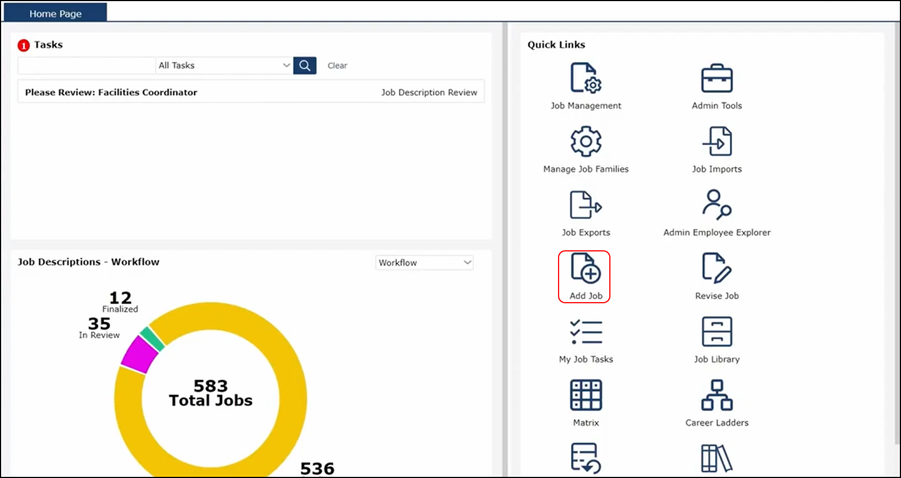Open the Job Library drawer icon
The image size is (901, 478).
tap(716, 332)
